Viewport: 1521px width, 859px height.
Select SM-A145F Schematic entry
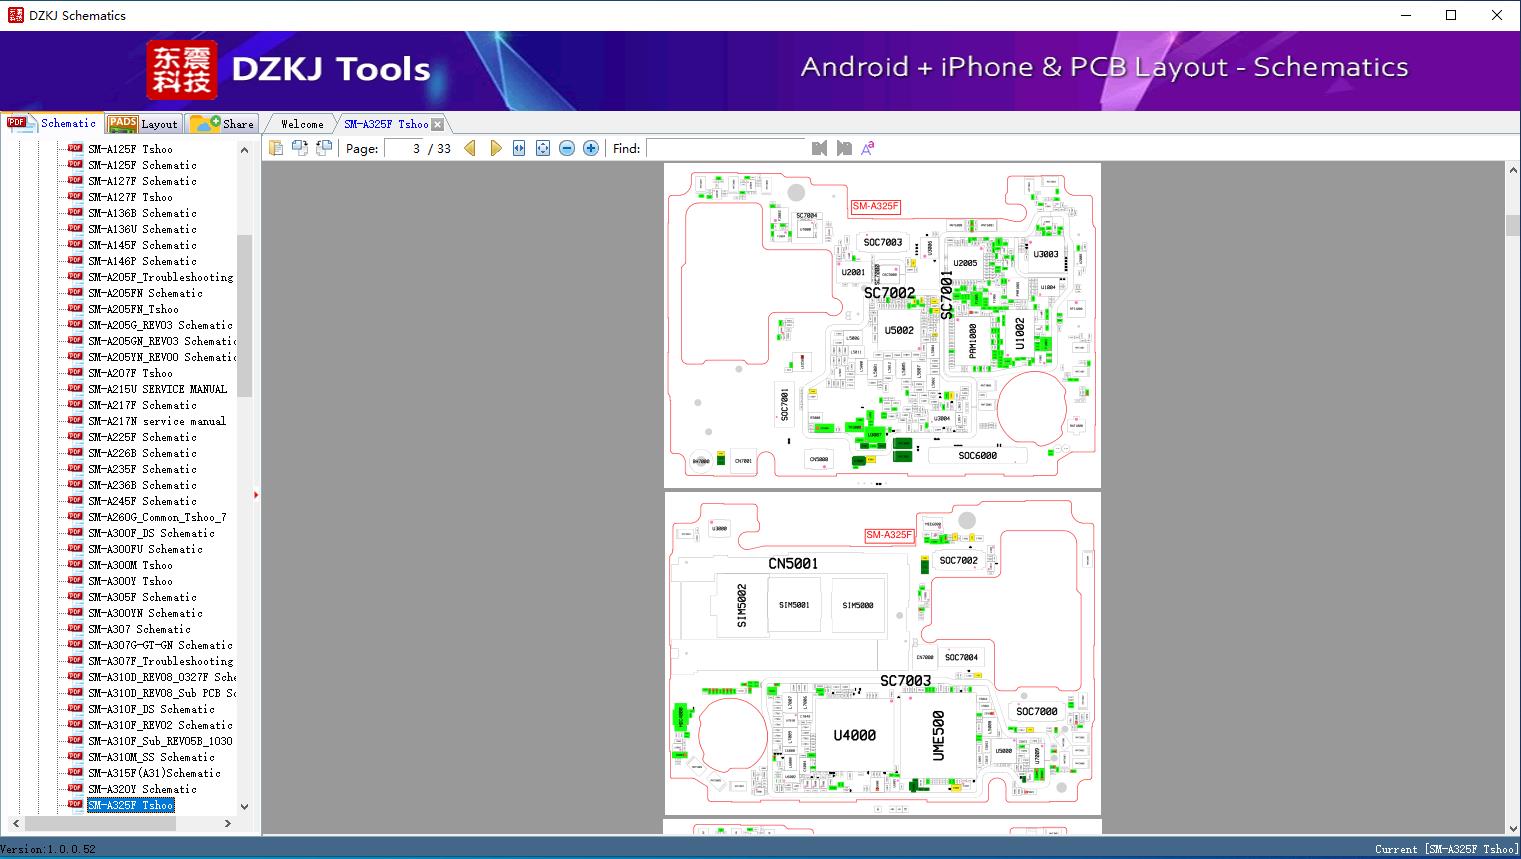pyautogui.click(x=142, y=245)
